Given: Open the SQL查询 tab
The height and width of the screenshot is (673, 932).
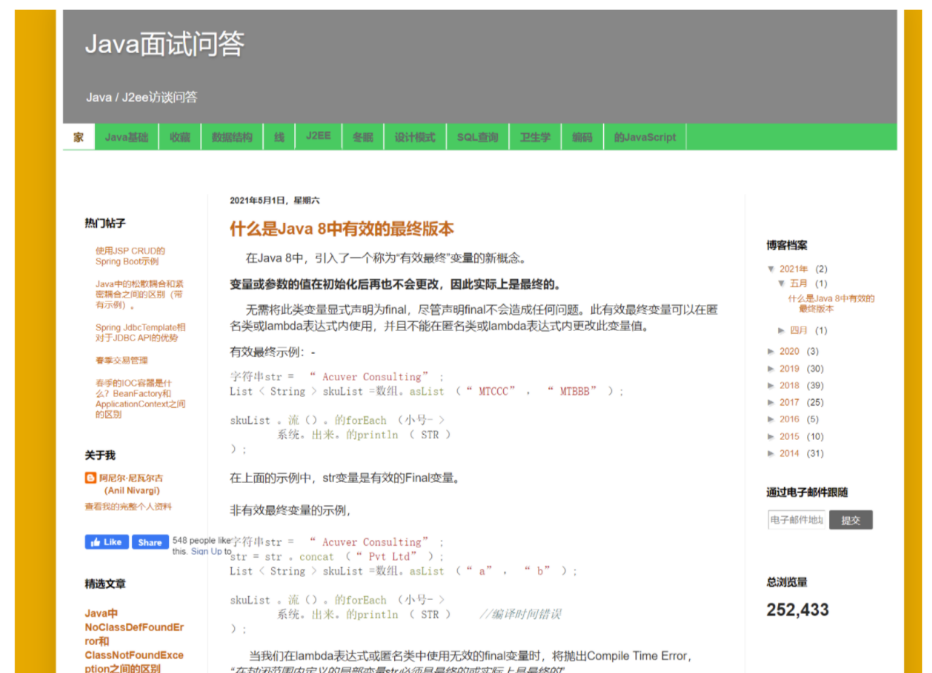Looking at the screenshot, I should (477, 137).
